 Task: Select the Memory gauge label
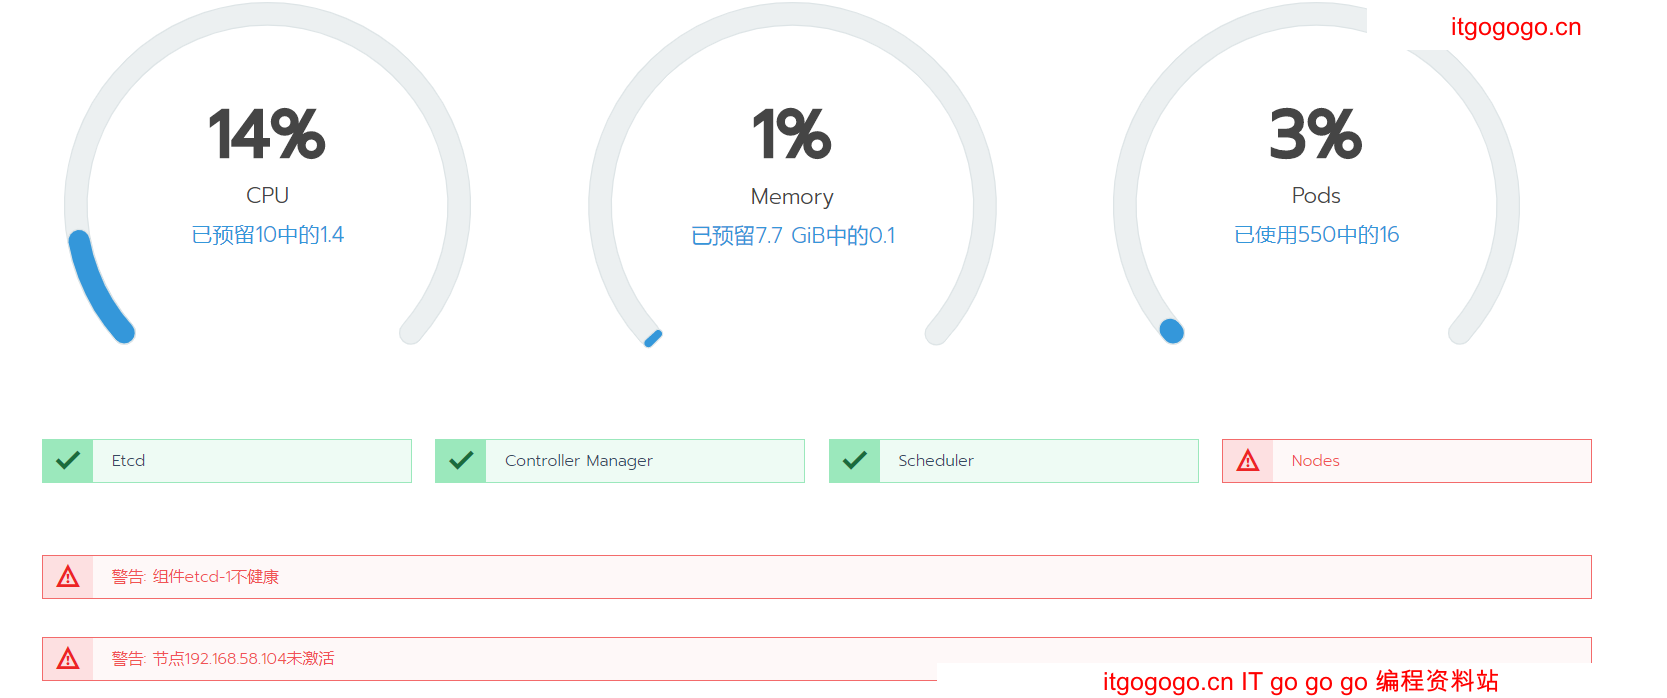[792, 197]
